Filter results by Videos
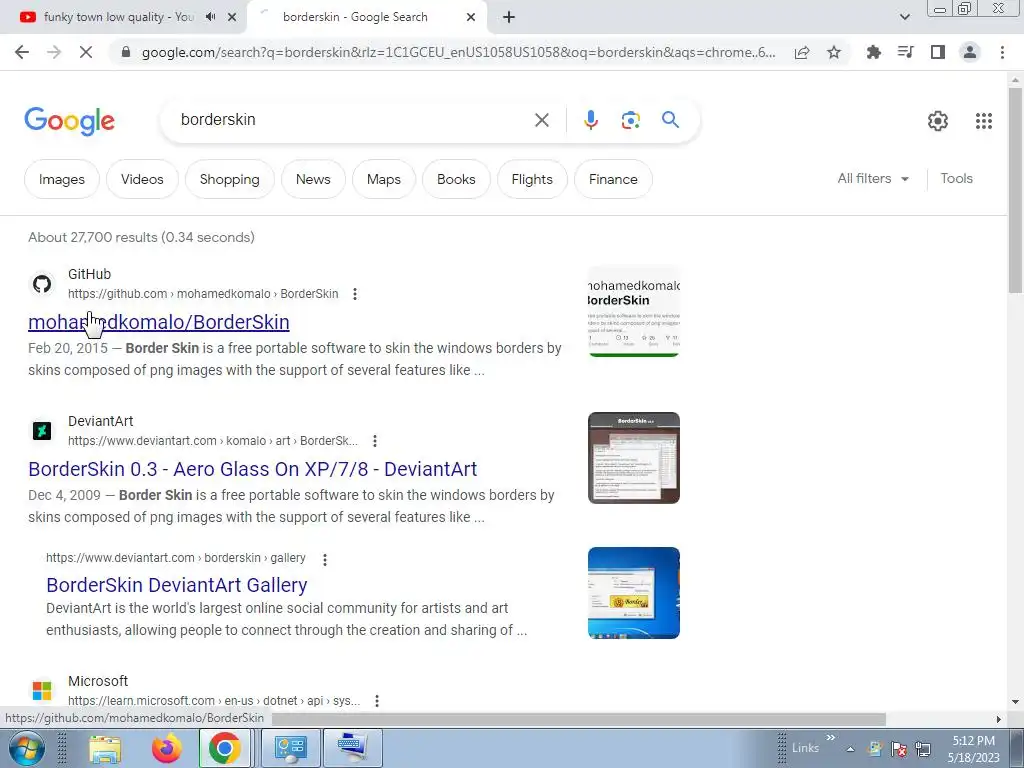 [142, 179]
